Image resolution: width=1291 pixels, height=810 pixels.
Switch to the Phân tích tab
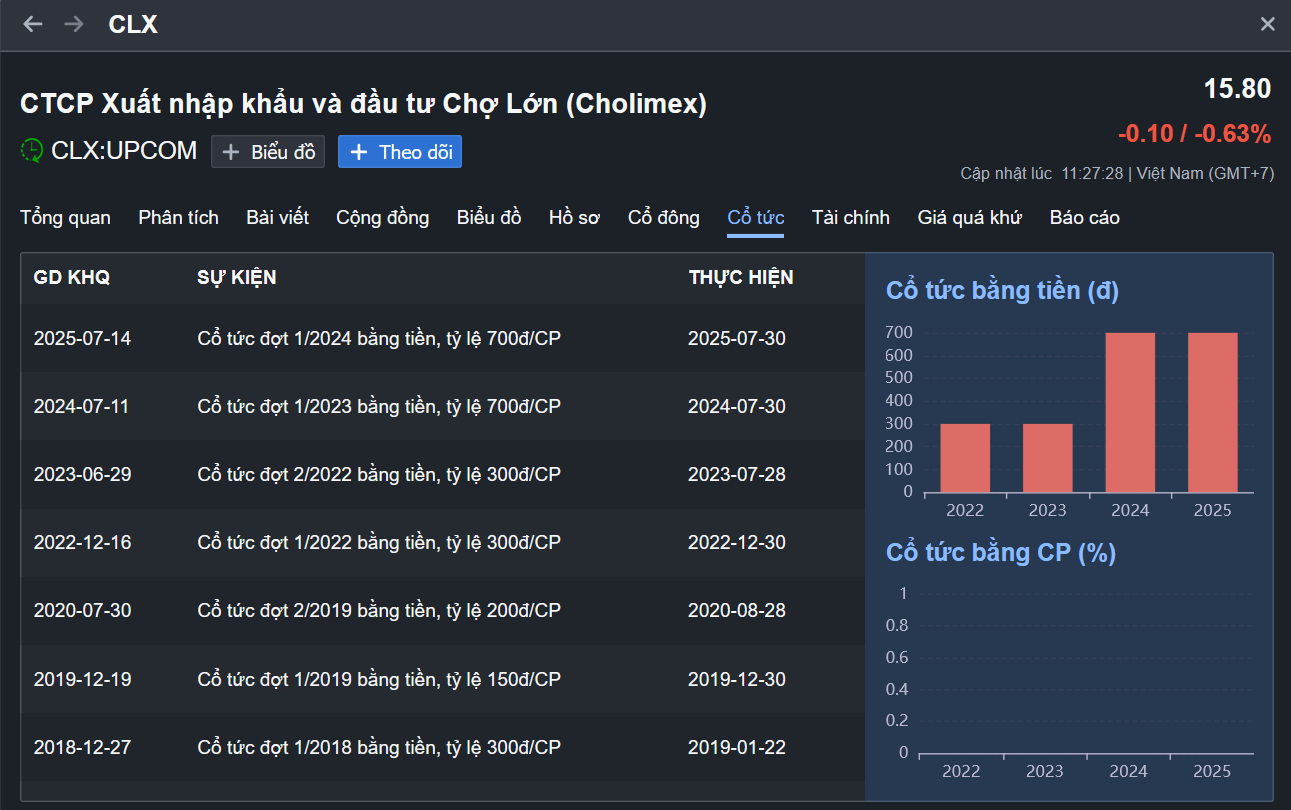click(x=179, y=218)
